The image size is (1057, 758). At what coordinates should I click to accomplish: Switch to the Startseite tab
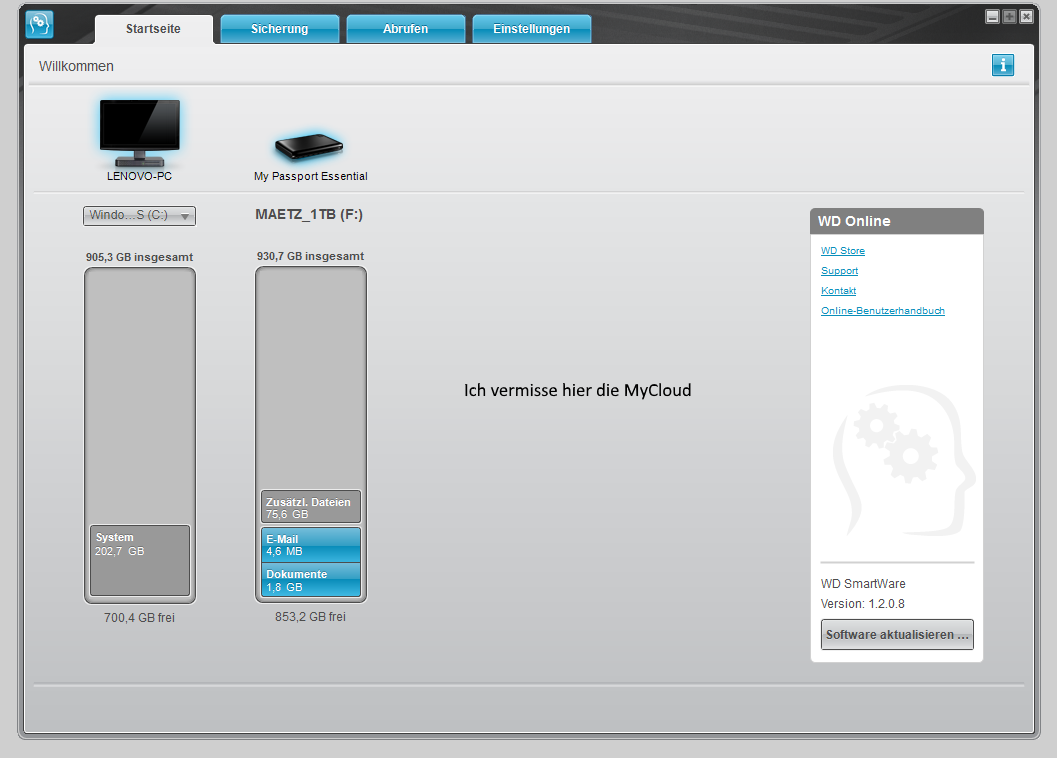coord(154,29)
